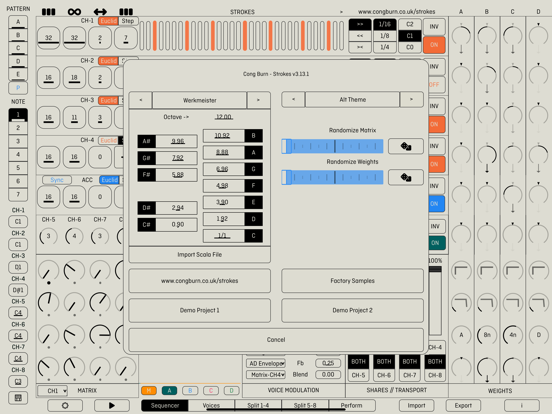Switch to the Sequencer tab
This screenshot has width=552, height=414.
click(x=165, y=406)
